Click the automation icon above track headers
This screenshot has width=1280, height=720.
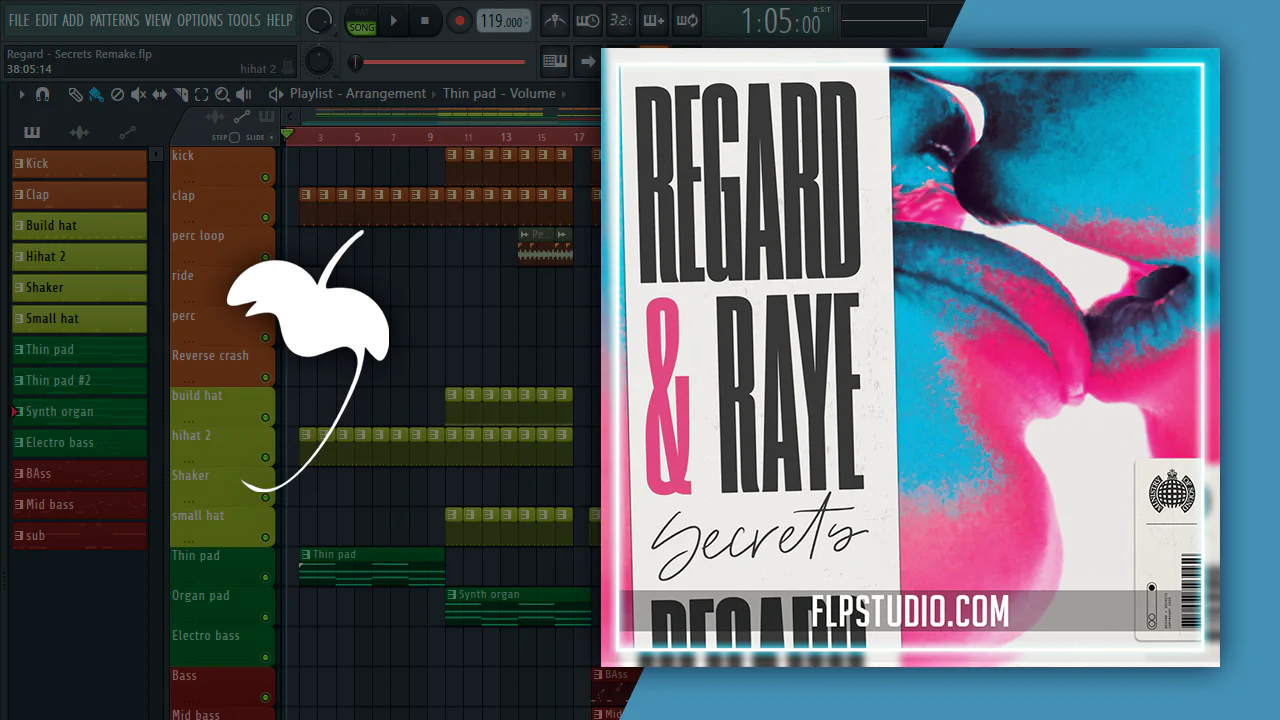click(241, 117)
